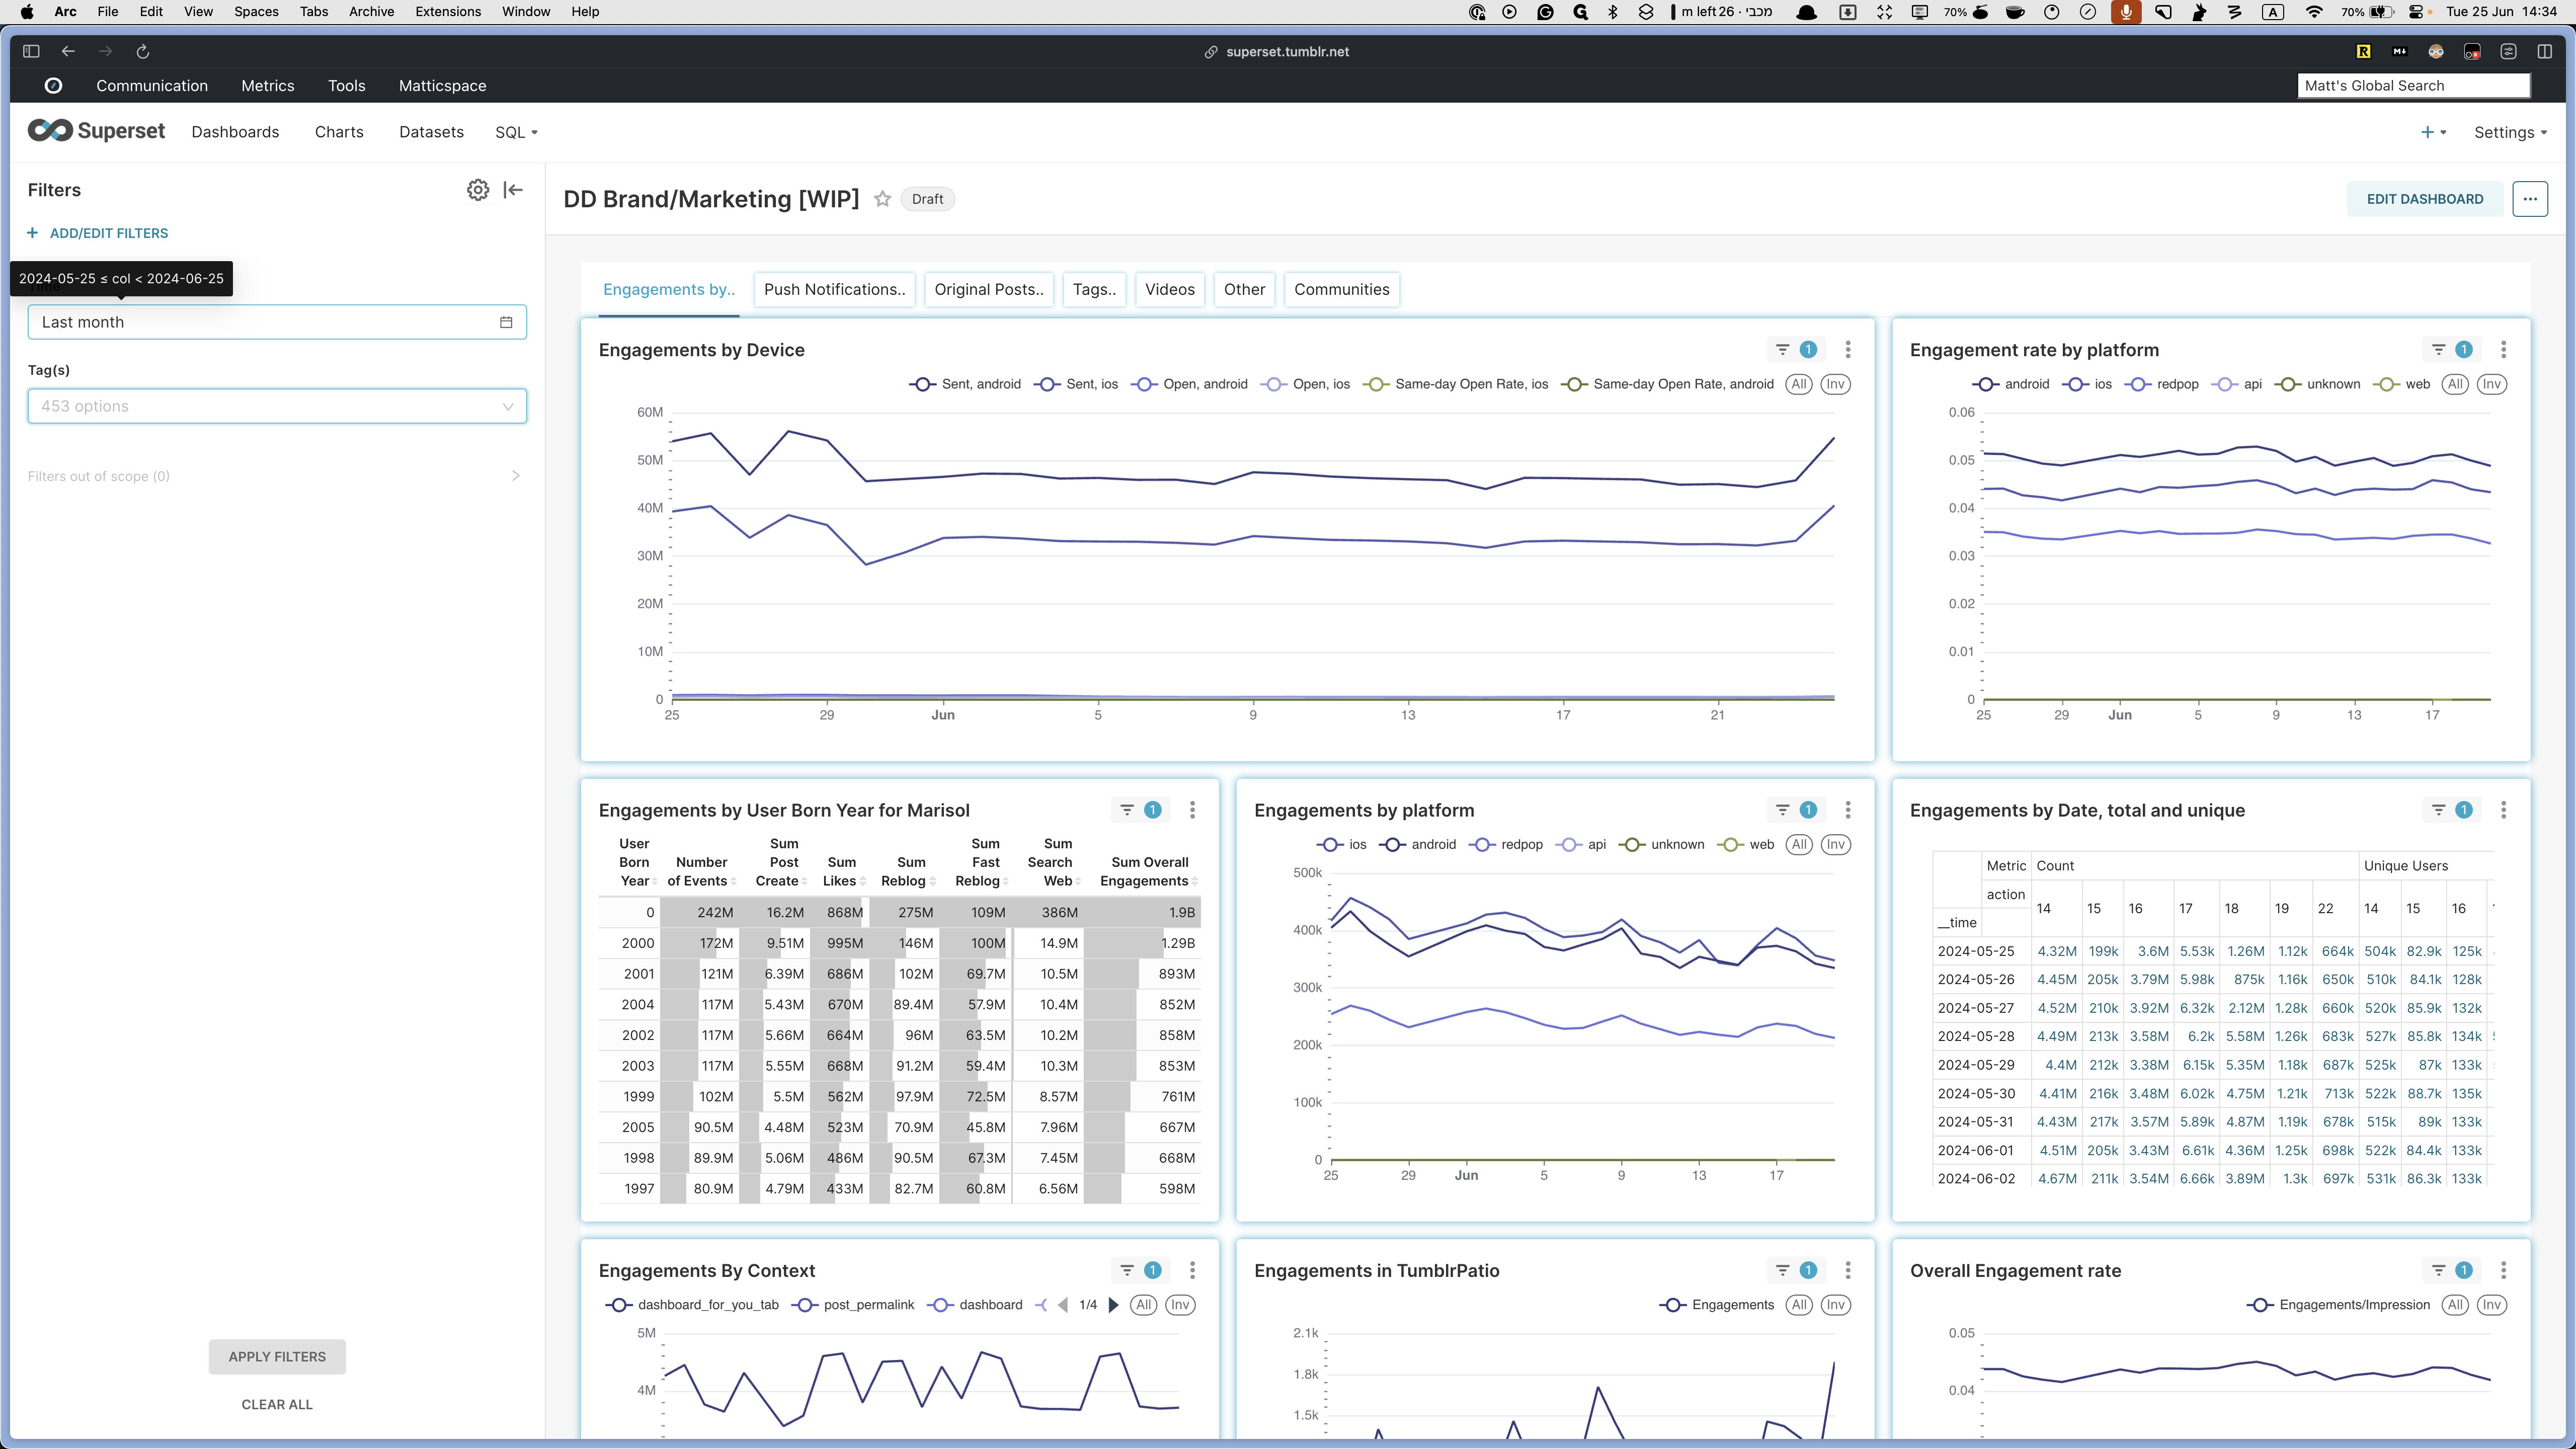Show applied filters on Born Year table
The image size is (2576, 1449).
(1139, 810)
